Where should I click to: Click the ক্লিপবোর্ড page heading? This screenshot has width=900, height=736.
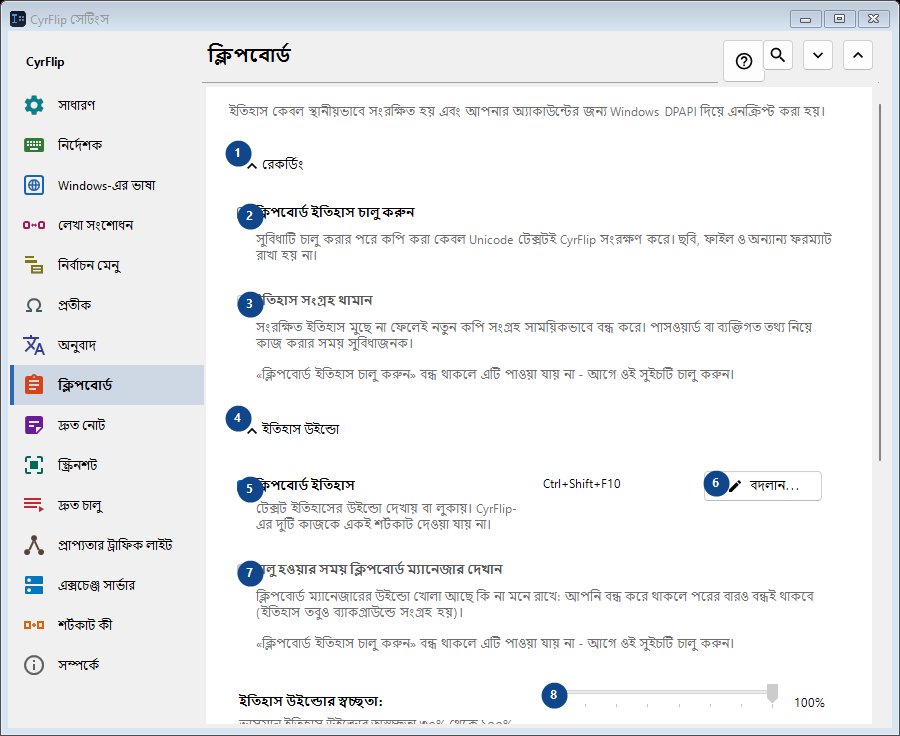click(249, 55)
